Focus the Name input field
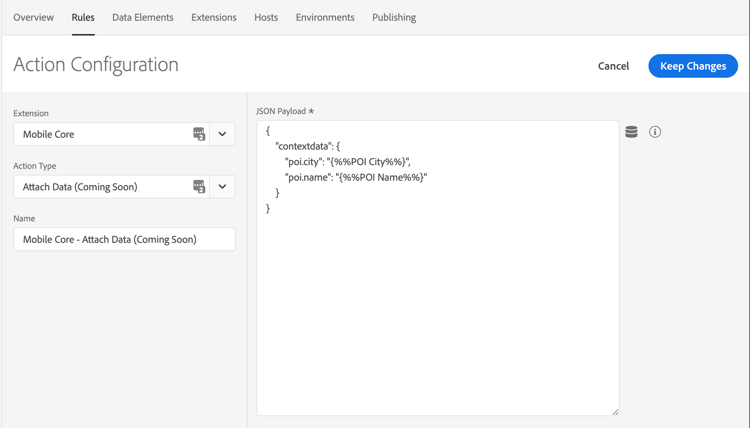Viewport: 750px width, 428px height. coord(124,239)
